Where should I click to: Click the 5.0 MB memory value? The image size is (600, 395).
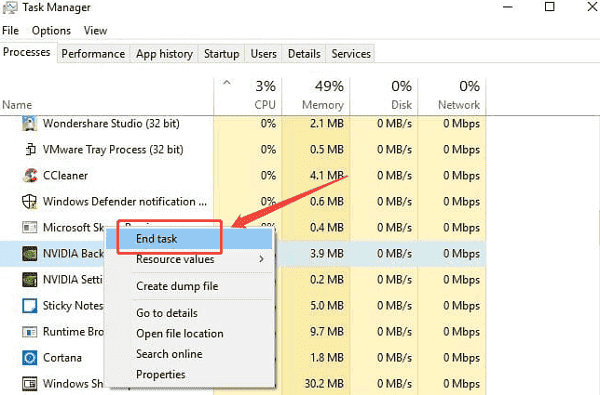(x=327, y=305)
